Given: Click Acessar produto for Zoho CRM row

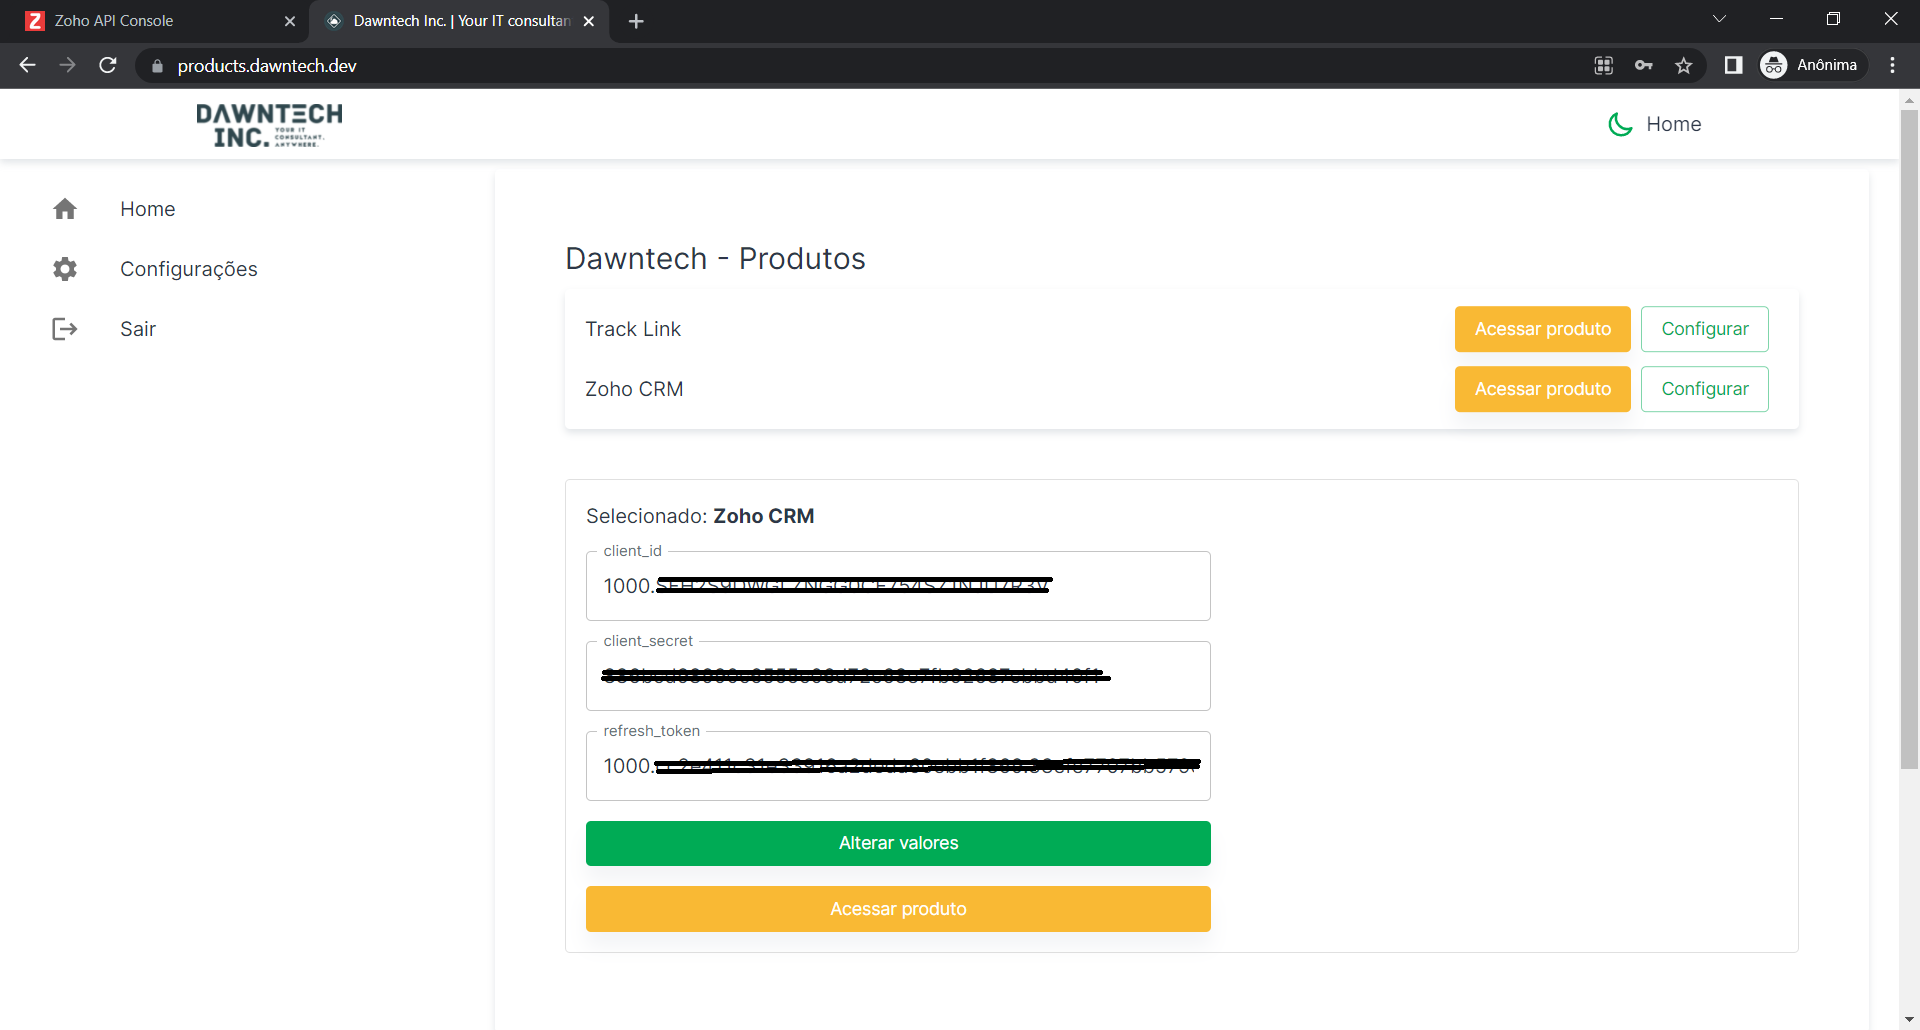Looking at the screenshot, I should tap(1542, 389).
